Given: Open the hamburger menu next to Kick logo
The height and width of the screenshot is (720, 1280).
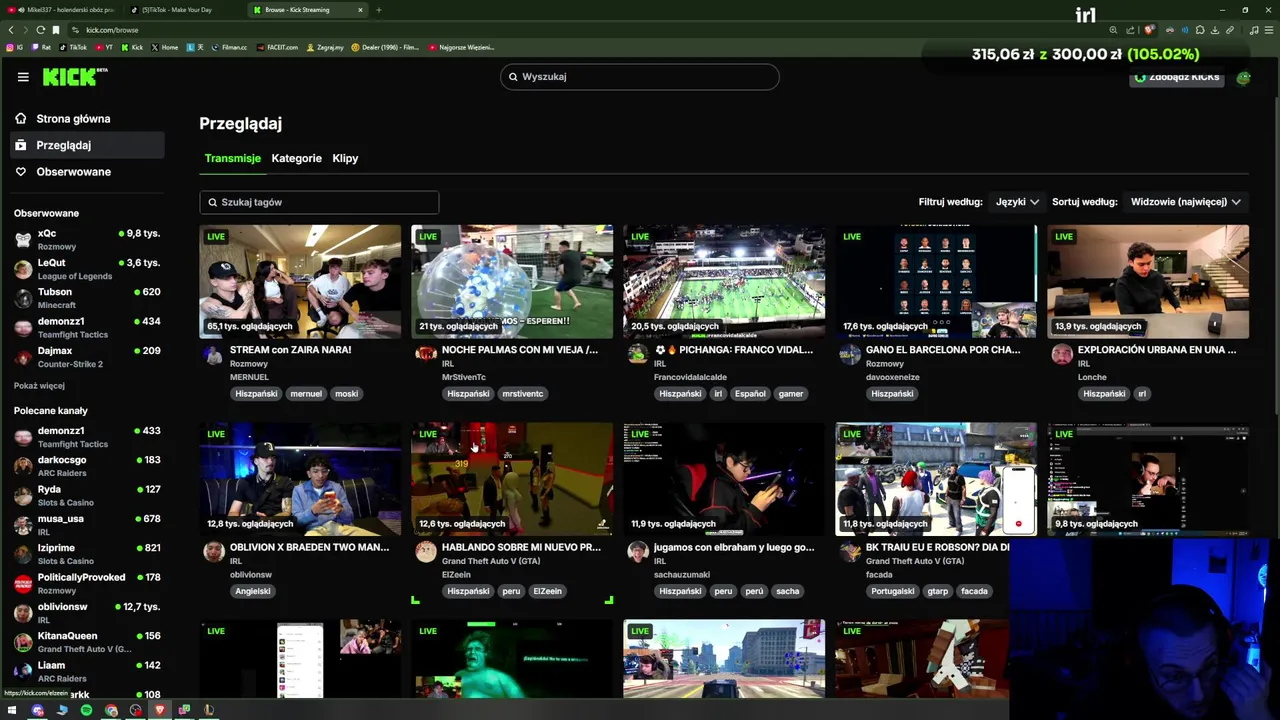Looking at the screenshot, I should point(23,77).
